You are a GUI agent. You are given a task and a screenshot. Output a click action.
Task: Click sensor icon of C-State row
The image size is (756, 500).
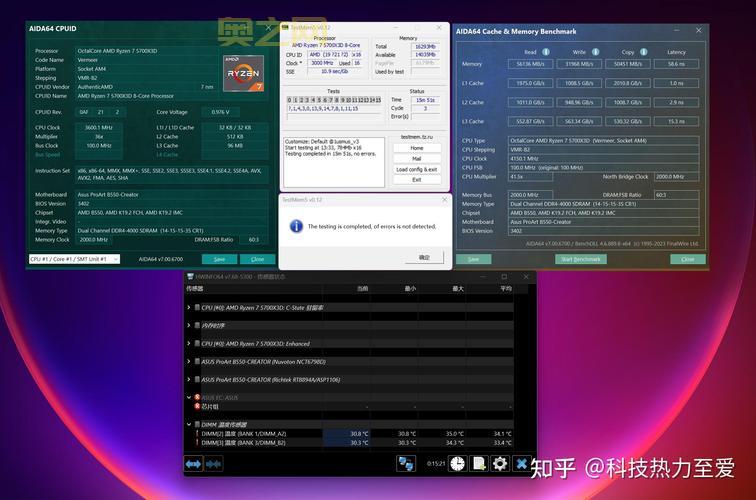(197, 307)
